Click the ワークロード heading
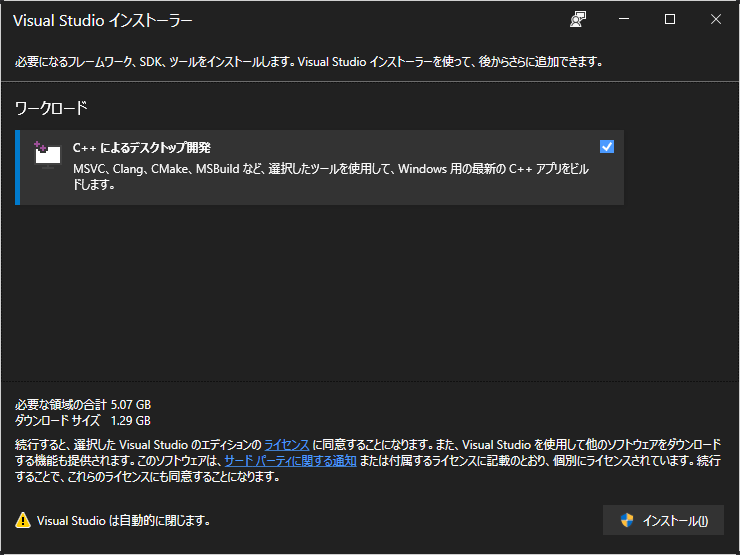 click(51, 108)
